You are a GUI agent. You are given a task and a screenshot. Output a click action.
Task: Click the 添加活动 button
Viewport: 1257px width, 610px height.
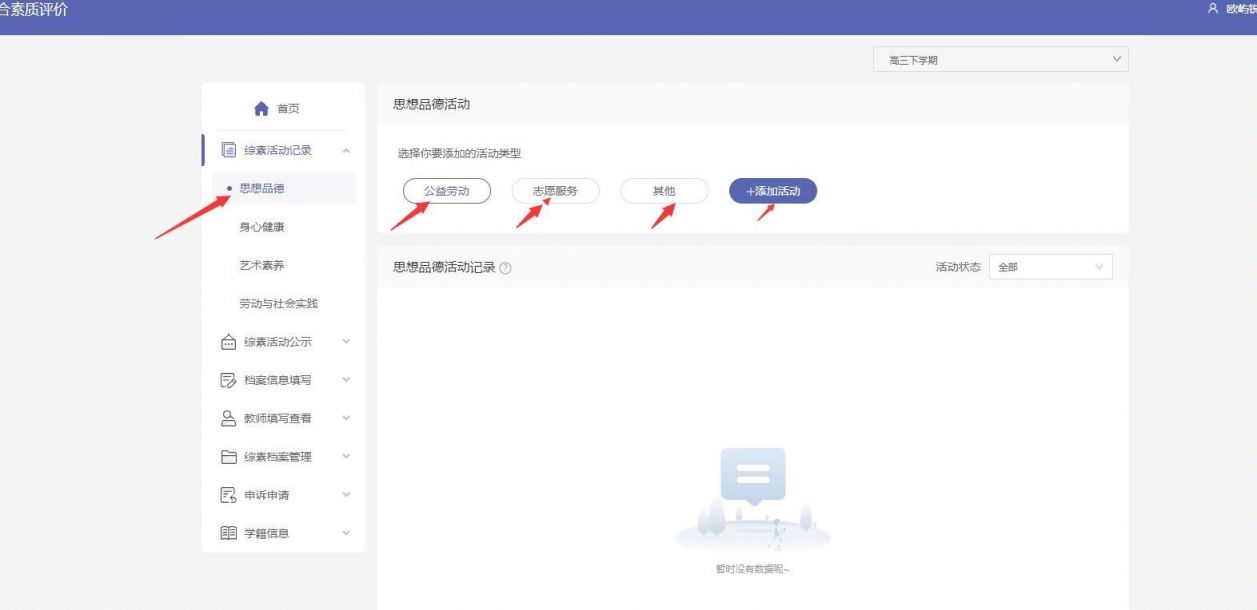pos(772,190)
